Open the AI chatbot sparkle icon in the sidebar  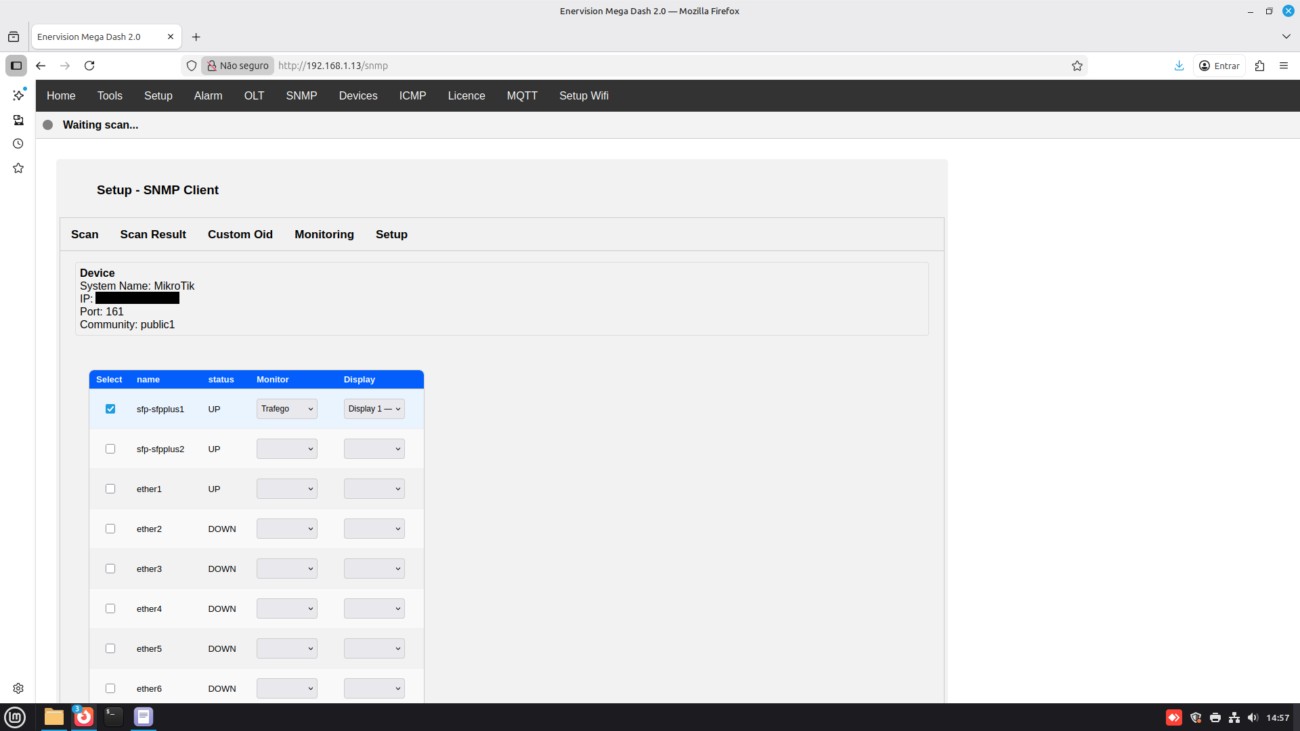click(18, 95)
